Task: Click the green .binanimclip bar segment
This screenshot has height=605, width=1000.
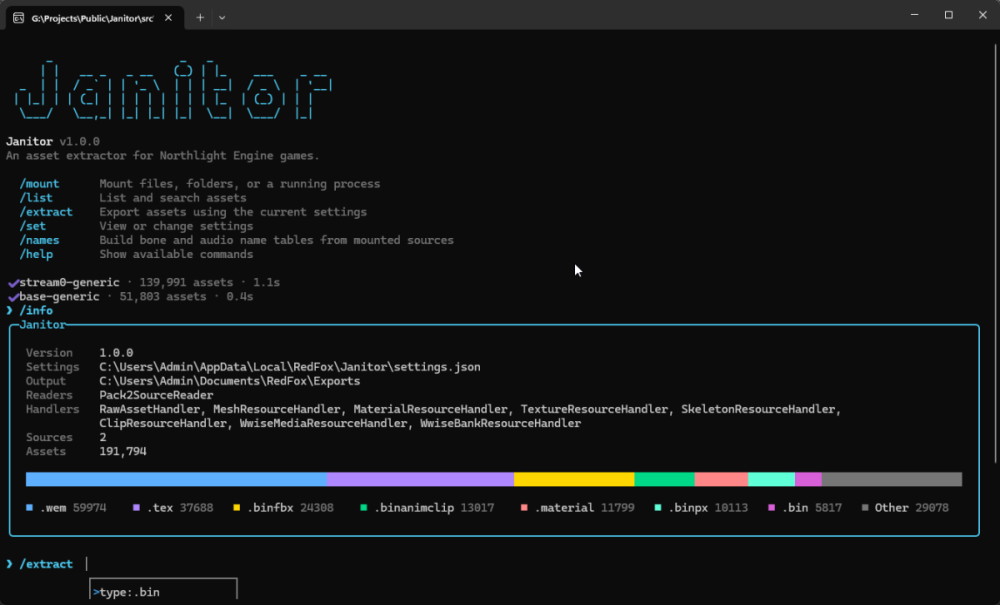Action: (665, 479)
